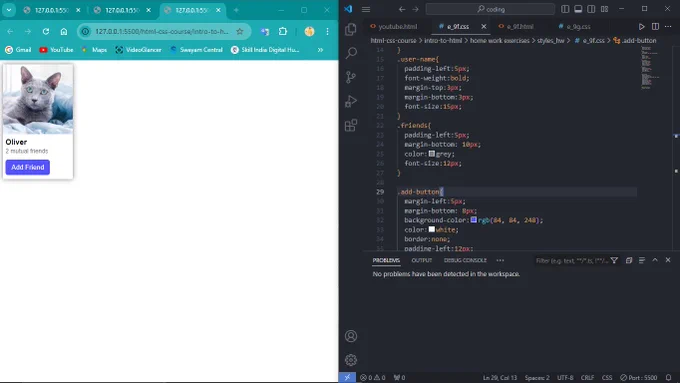Change end of line sequence CRLF

click(588, 377)
